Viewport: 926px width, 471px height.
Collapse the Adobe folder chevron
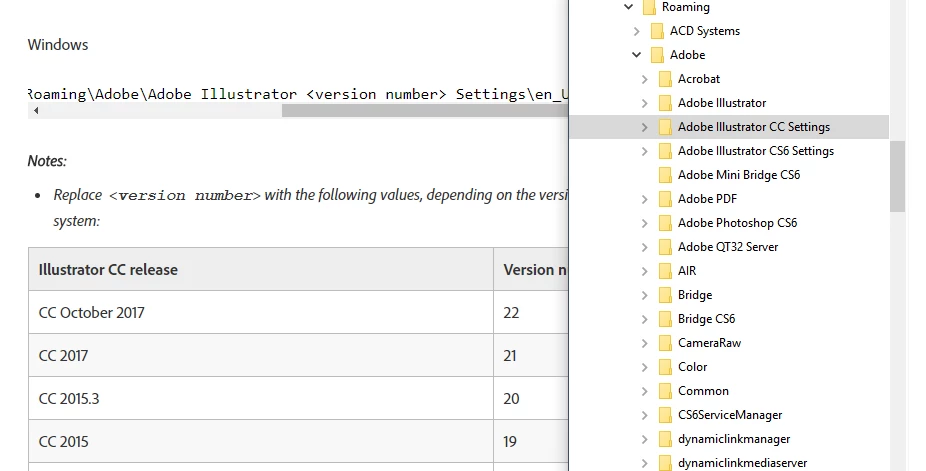click(x=637, y=55)
